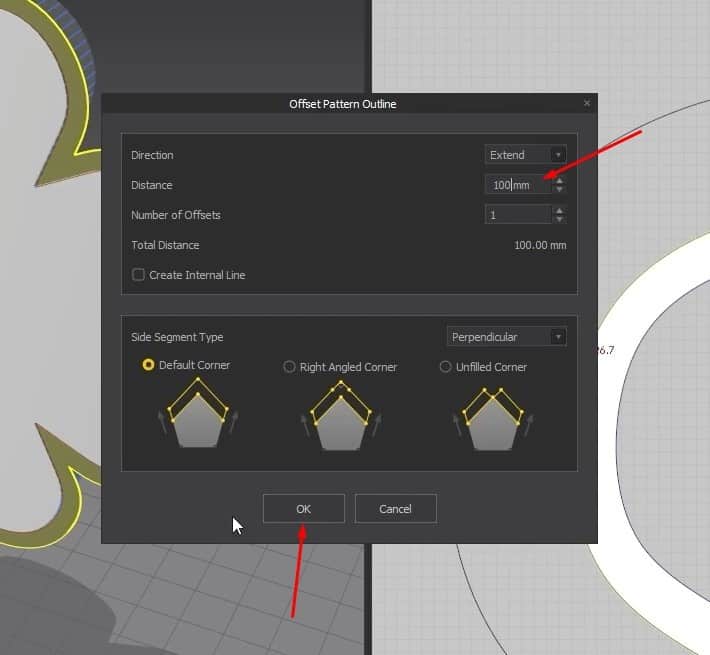The image size is (710, 655).
Task: Click the Side Segment Type label
Action: point(177,337)
